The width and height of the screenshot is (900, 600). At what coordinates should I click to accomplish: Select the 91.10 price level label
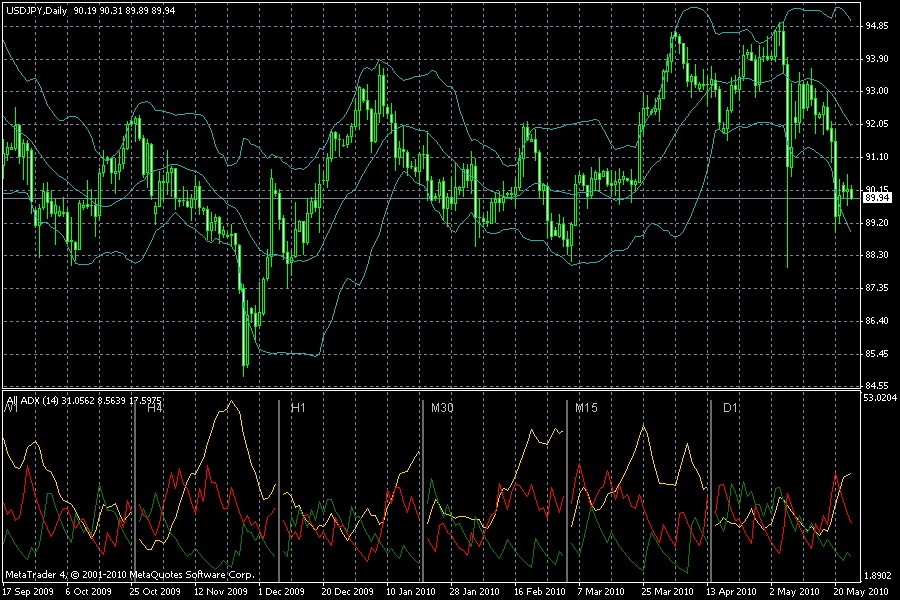(x=877, y=157)
